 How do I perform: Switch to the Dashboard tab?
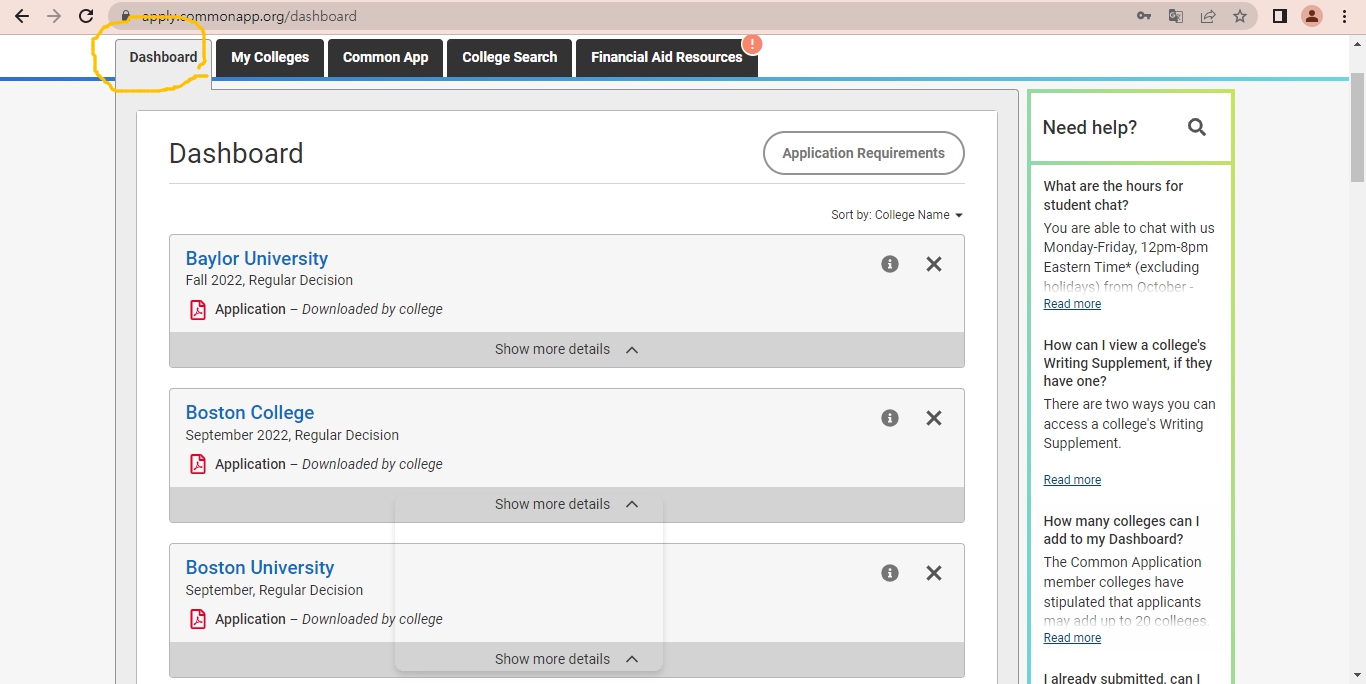pyautogui.click(x=163, y=57)
